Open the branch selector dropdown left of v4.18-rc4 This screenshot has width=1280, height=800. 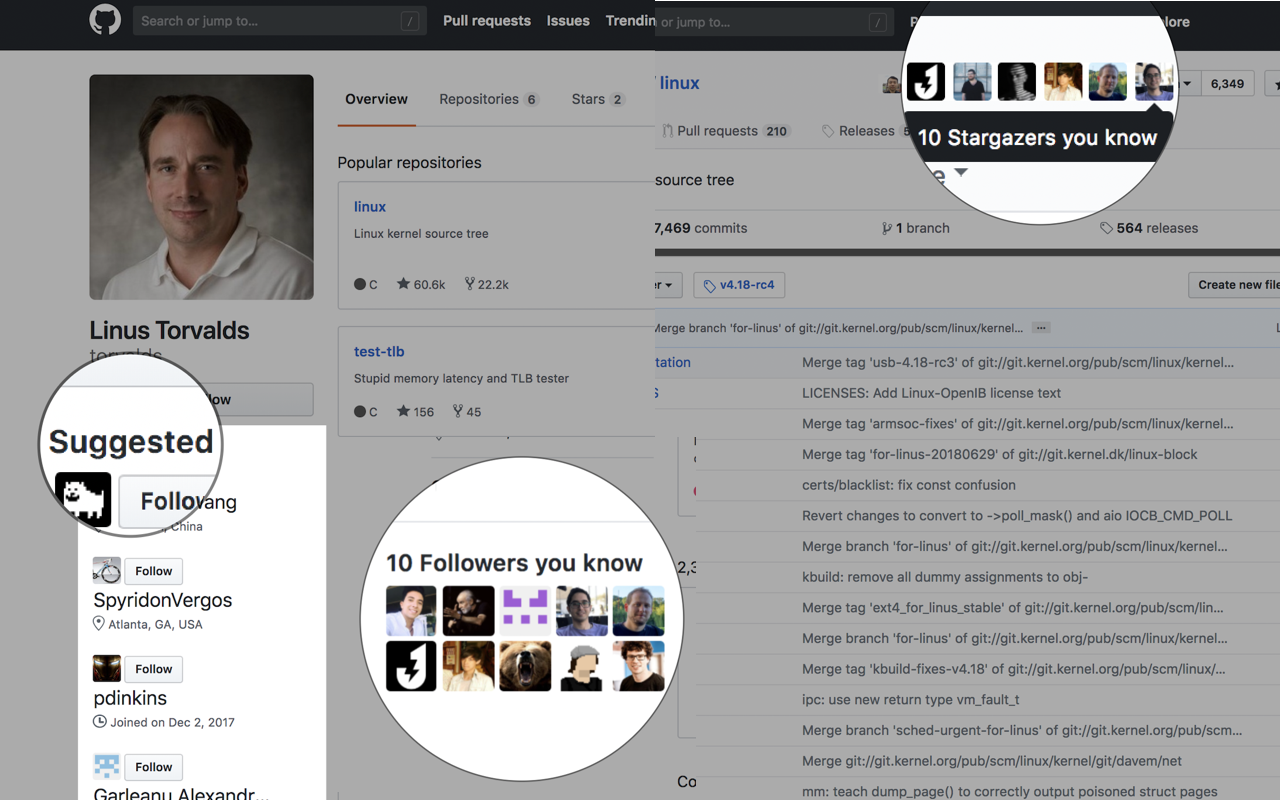tap(669, 285)
